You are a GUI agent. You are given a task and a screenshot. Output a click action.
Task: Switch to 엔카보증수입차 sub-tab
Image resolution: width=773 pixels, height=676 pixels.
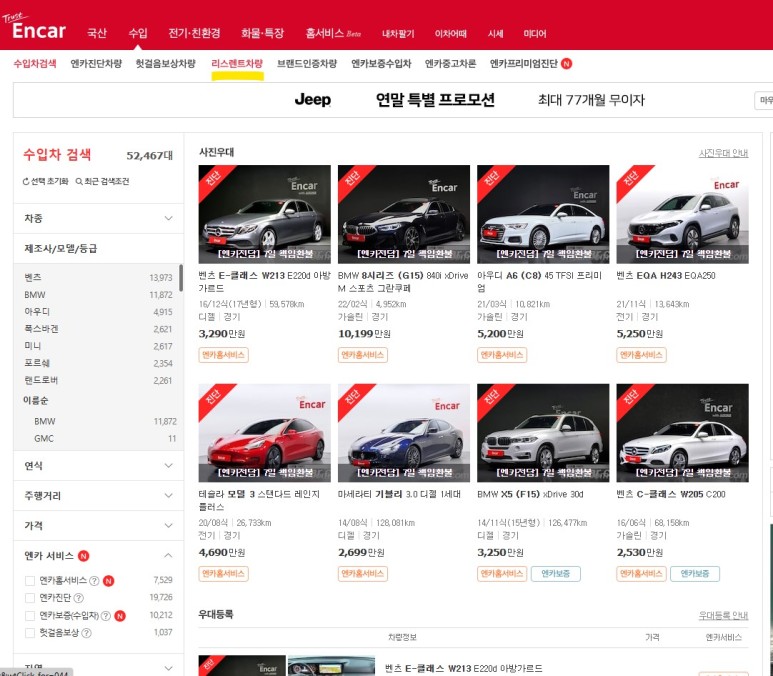tap(381, 64)
